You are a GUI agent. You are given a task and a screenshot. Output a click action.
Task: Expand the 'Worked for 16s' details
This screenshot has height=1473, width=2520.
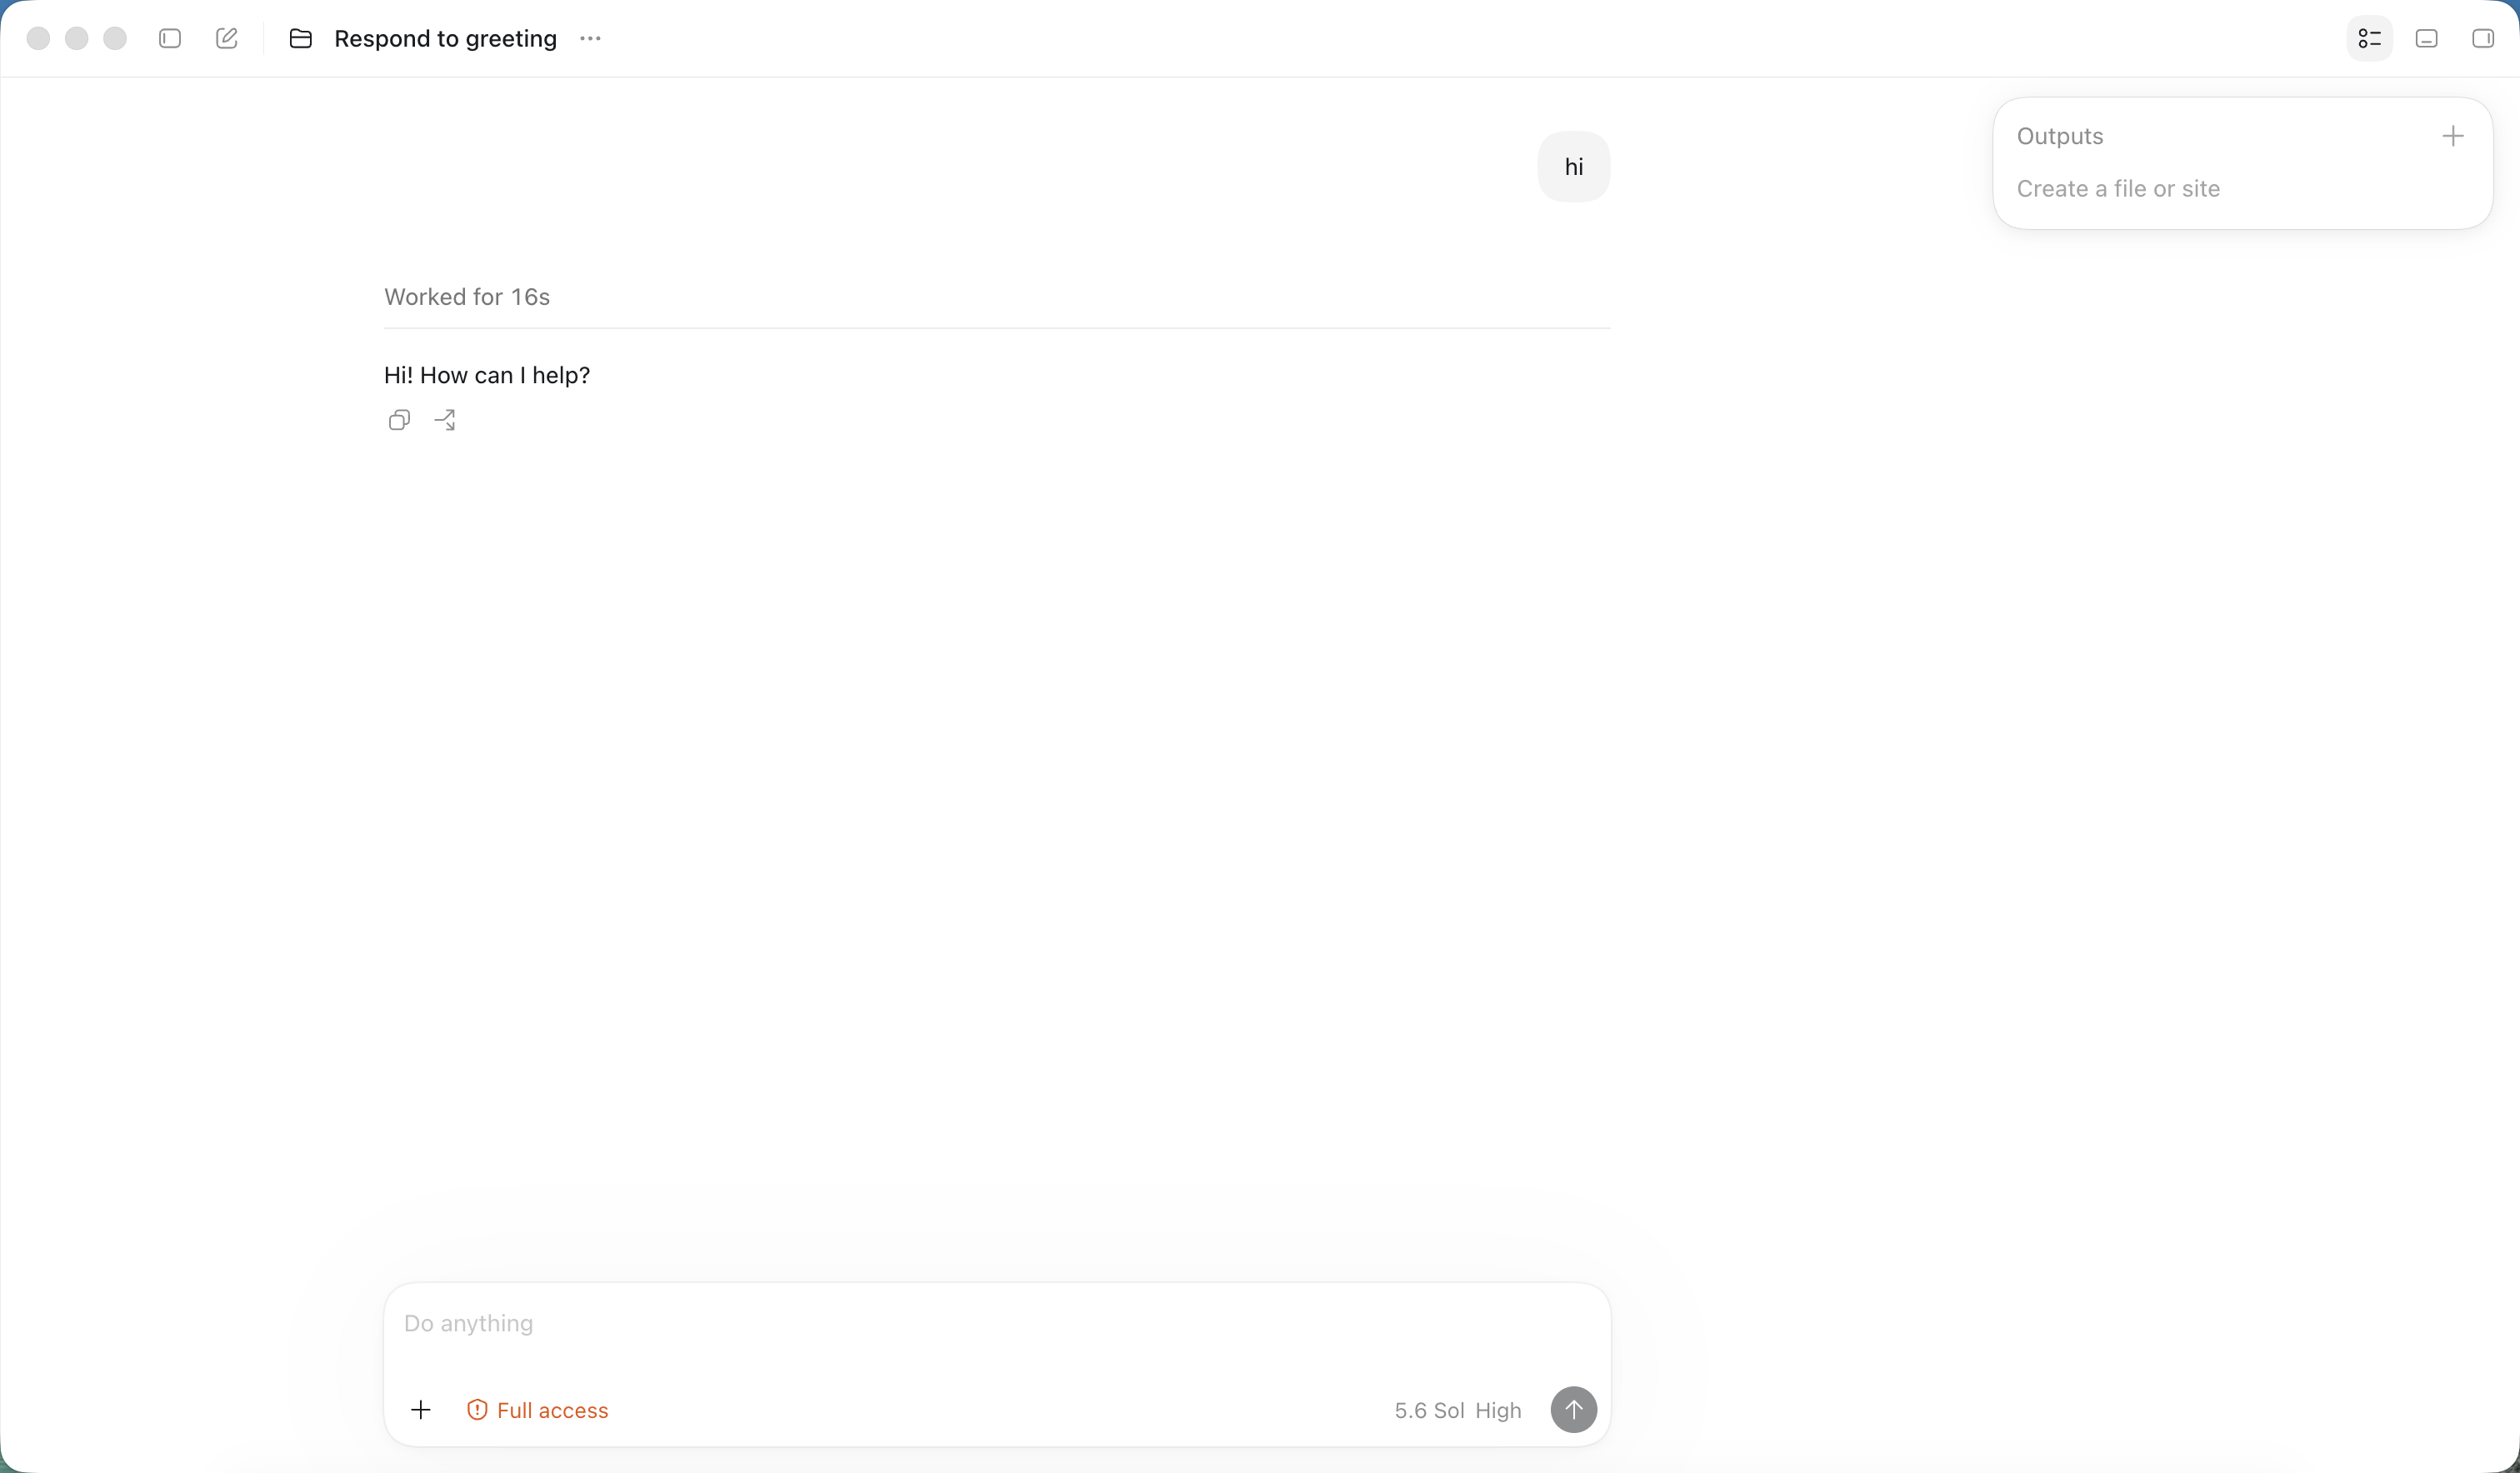466,297
